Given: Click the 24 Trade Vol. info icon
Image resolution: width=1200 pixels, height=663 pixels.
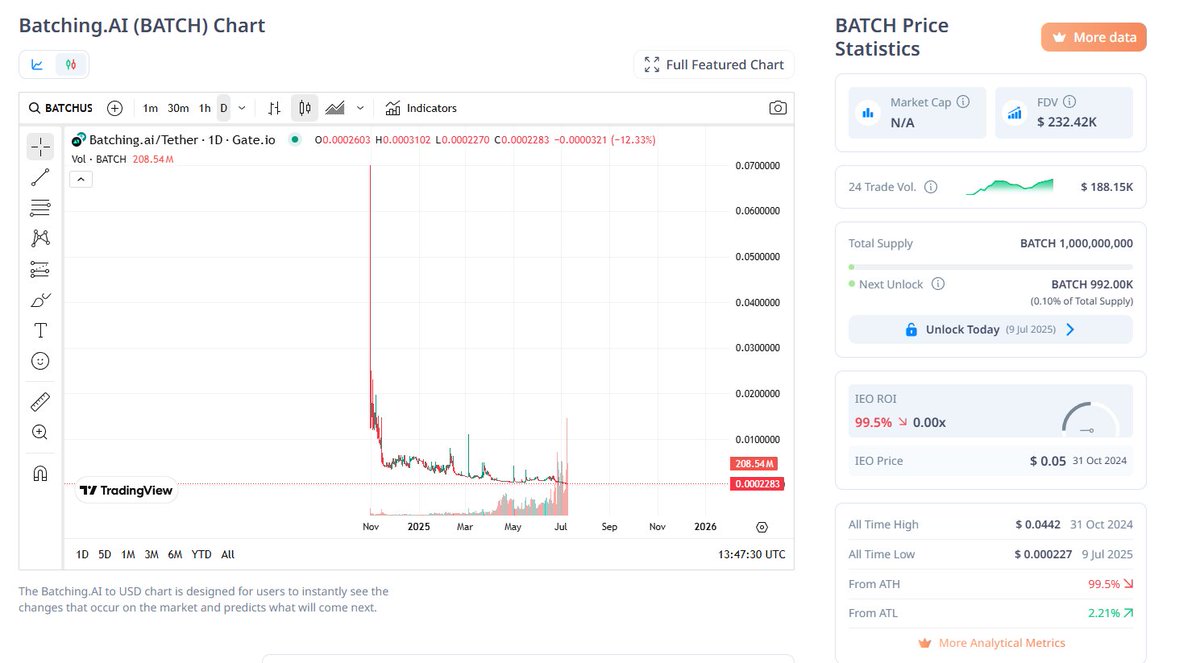Looking at the screenshot, I should (931, 187).
